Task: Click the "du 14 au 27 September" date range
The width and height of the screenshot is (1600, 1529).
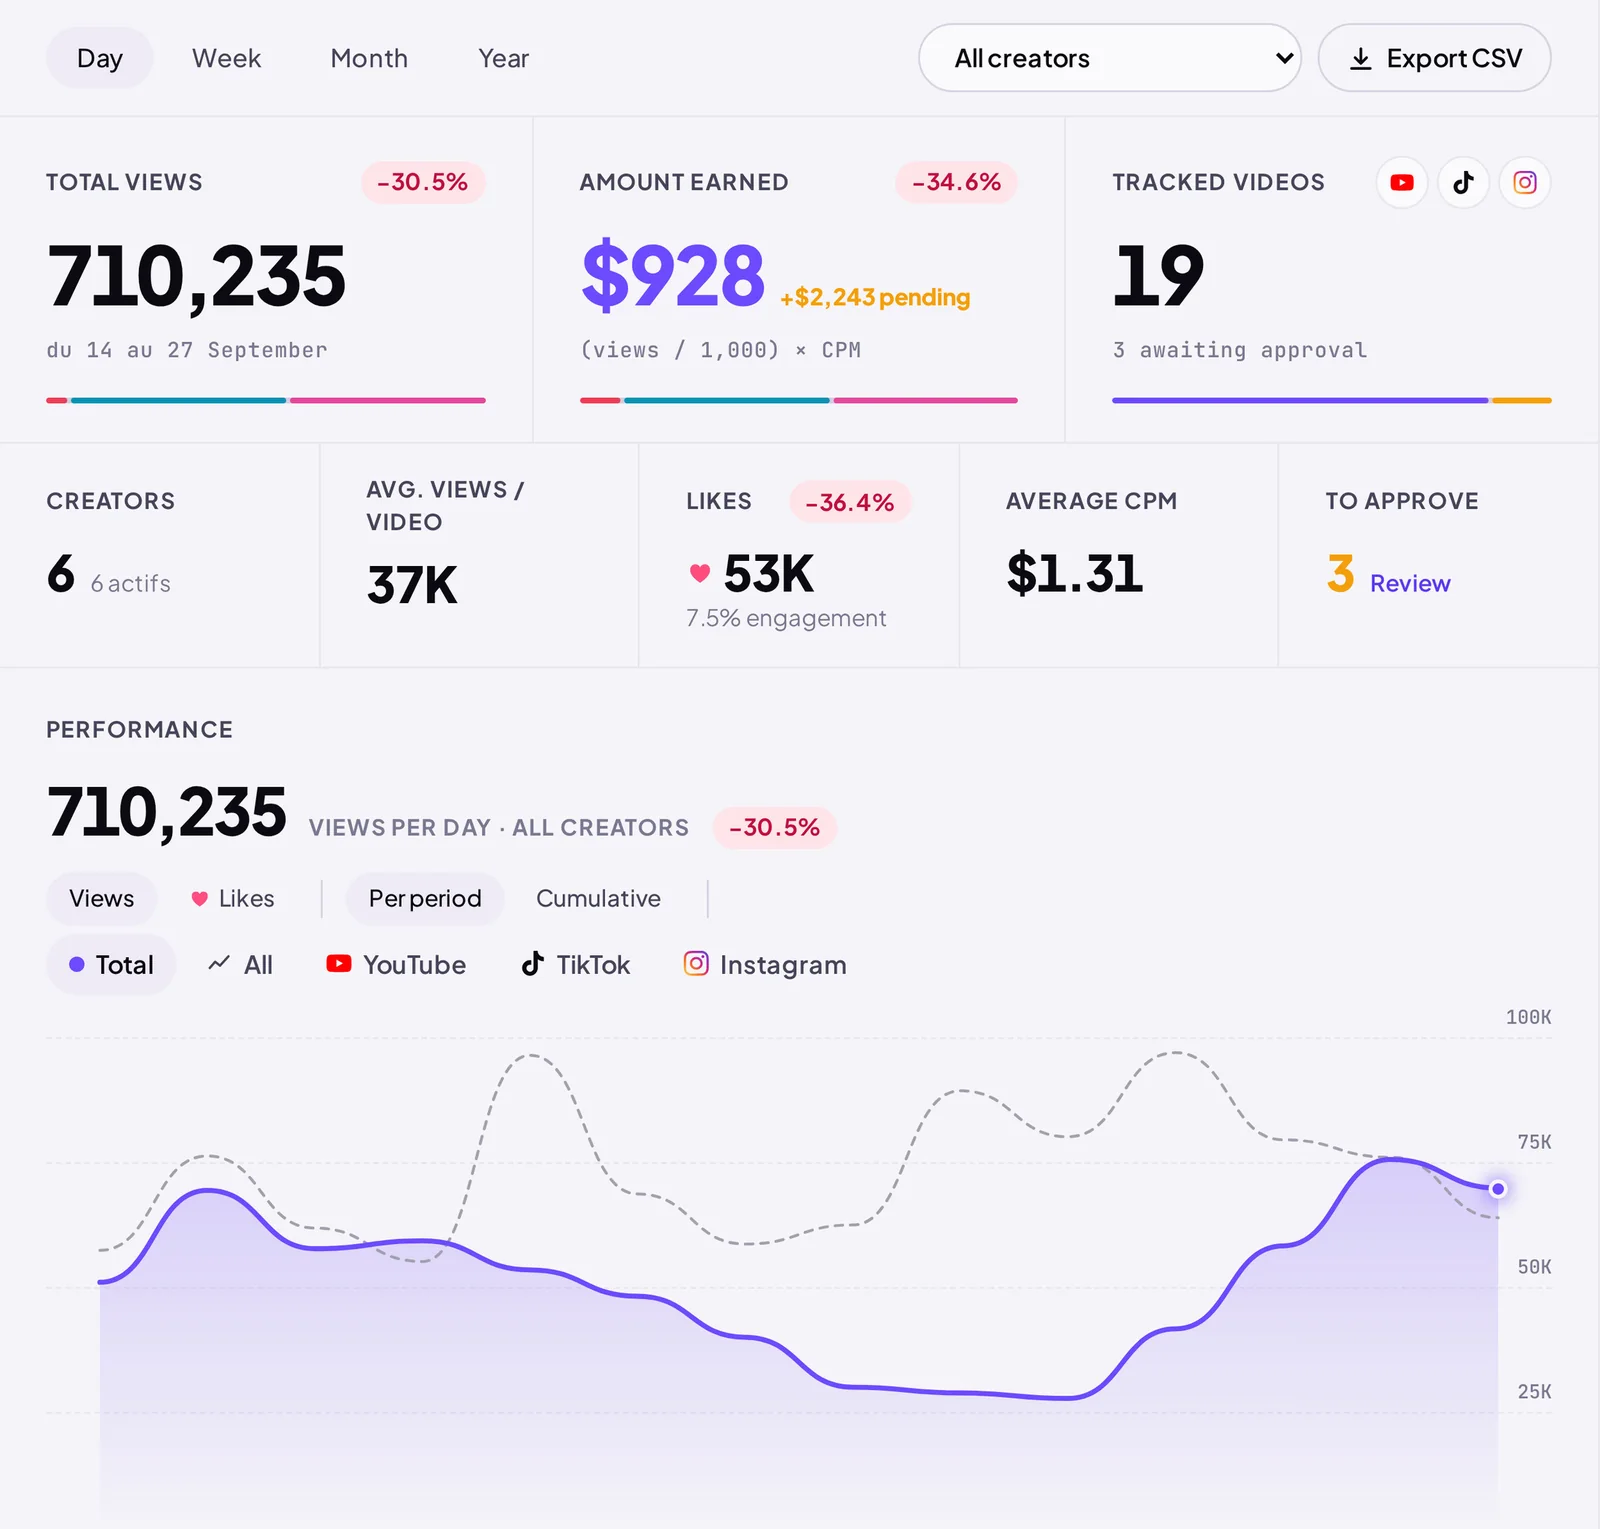Action: [x=187, y=350]
